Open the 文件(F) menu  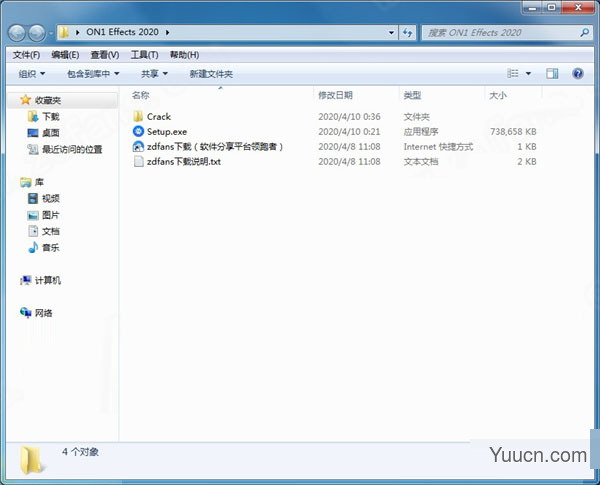pos(26,55)
